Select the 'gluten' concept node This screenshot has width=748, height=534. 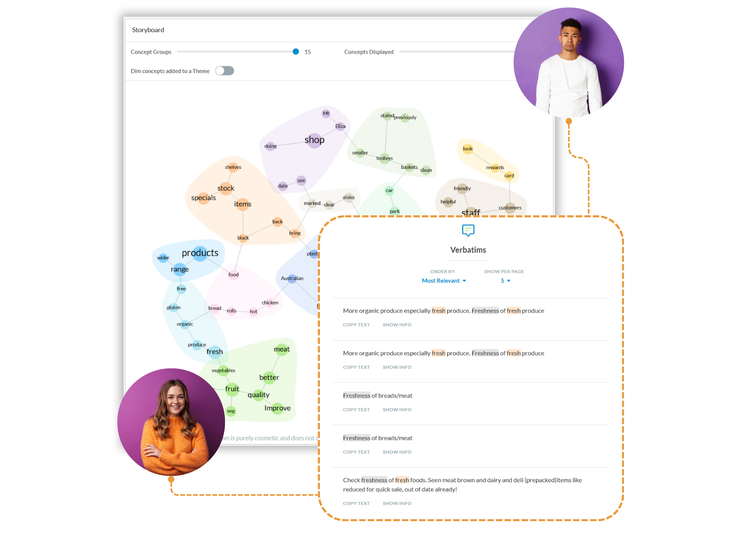(x=174, y=307)
